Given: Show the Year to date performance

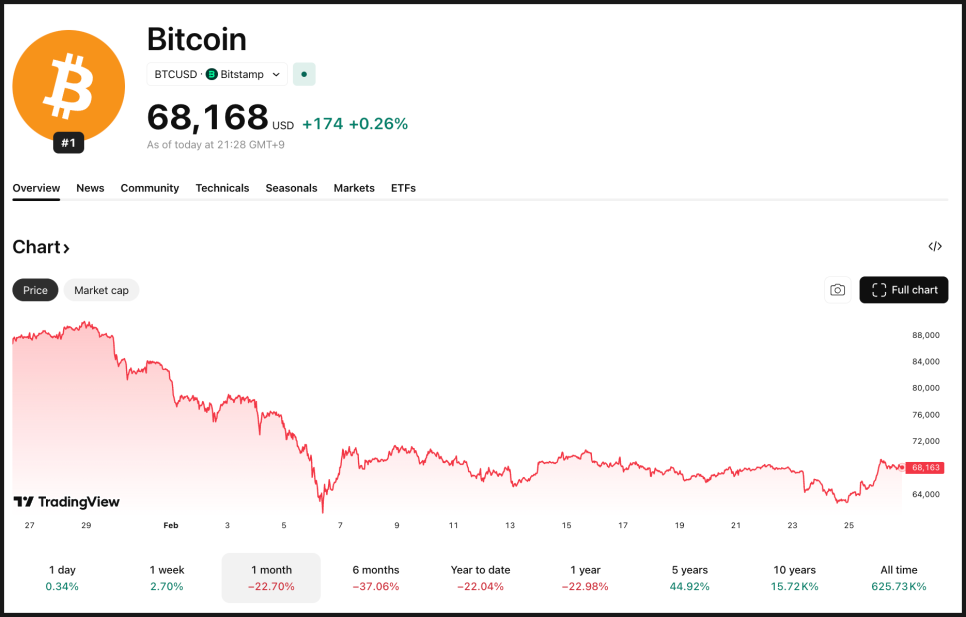Looking at the screenshot, I should [480, 578].
